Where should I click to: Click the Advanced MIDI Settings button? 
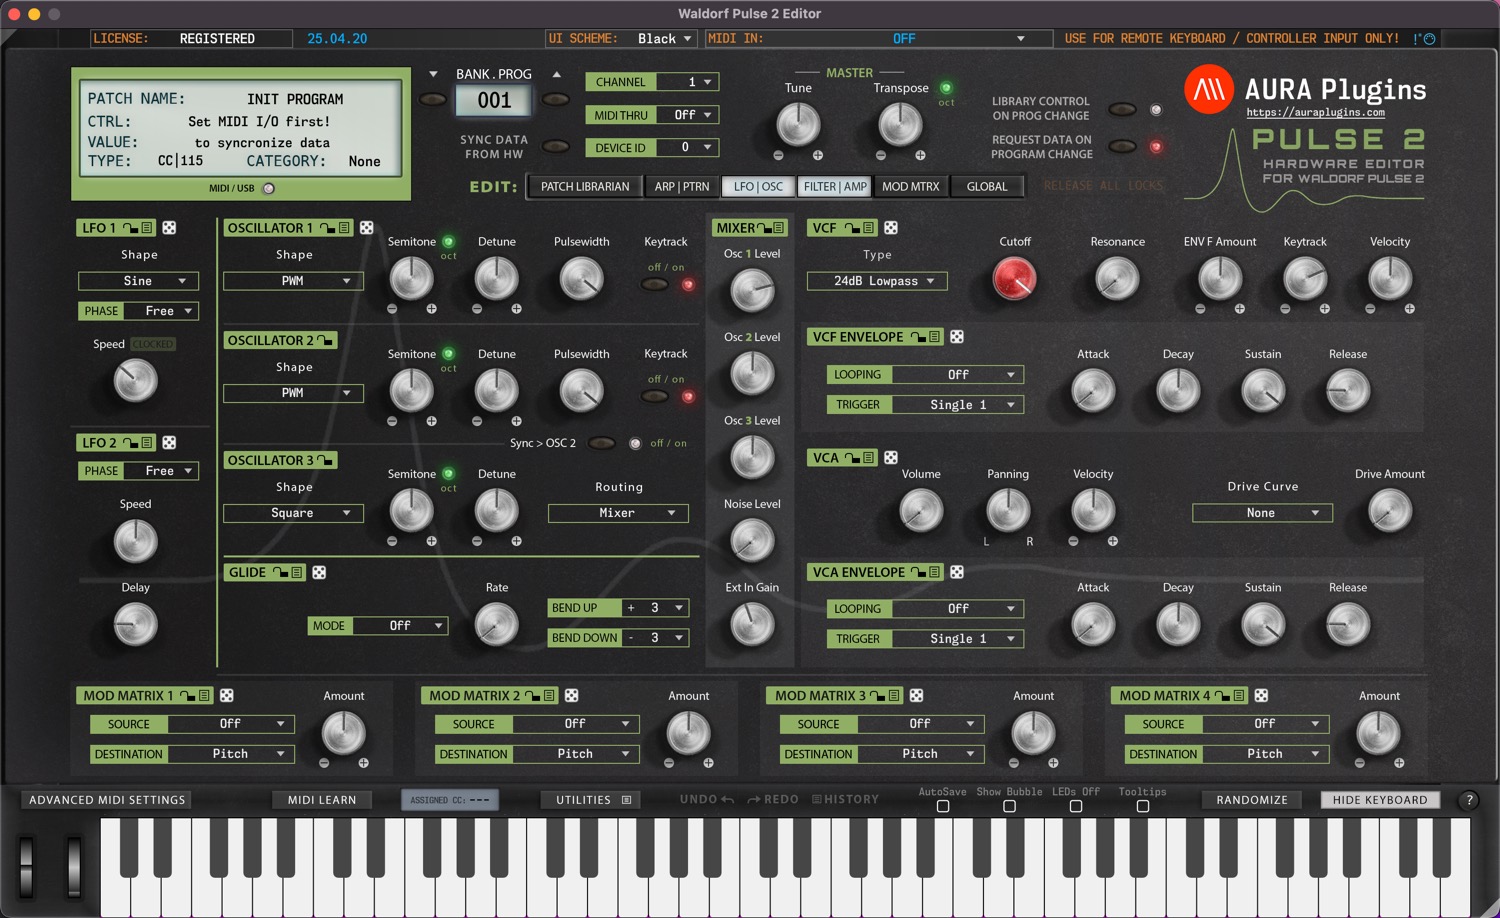(107, 800)
